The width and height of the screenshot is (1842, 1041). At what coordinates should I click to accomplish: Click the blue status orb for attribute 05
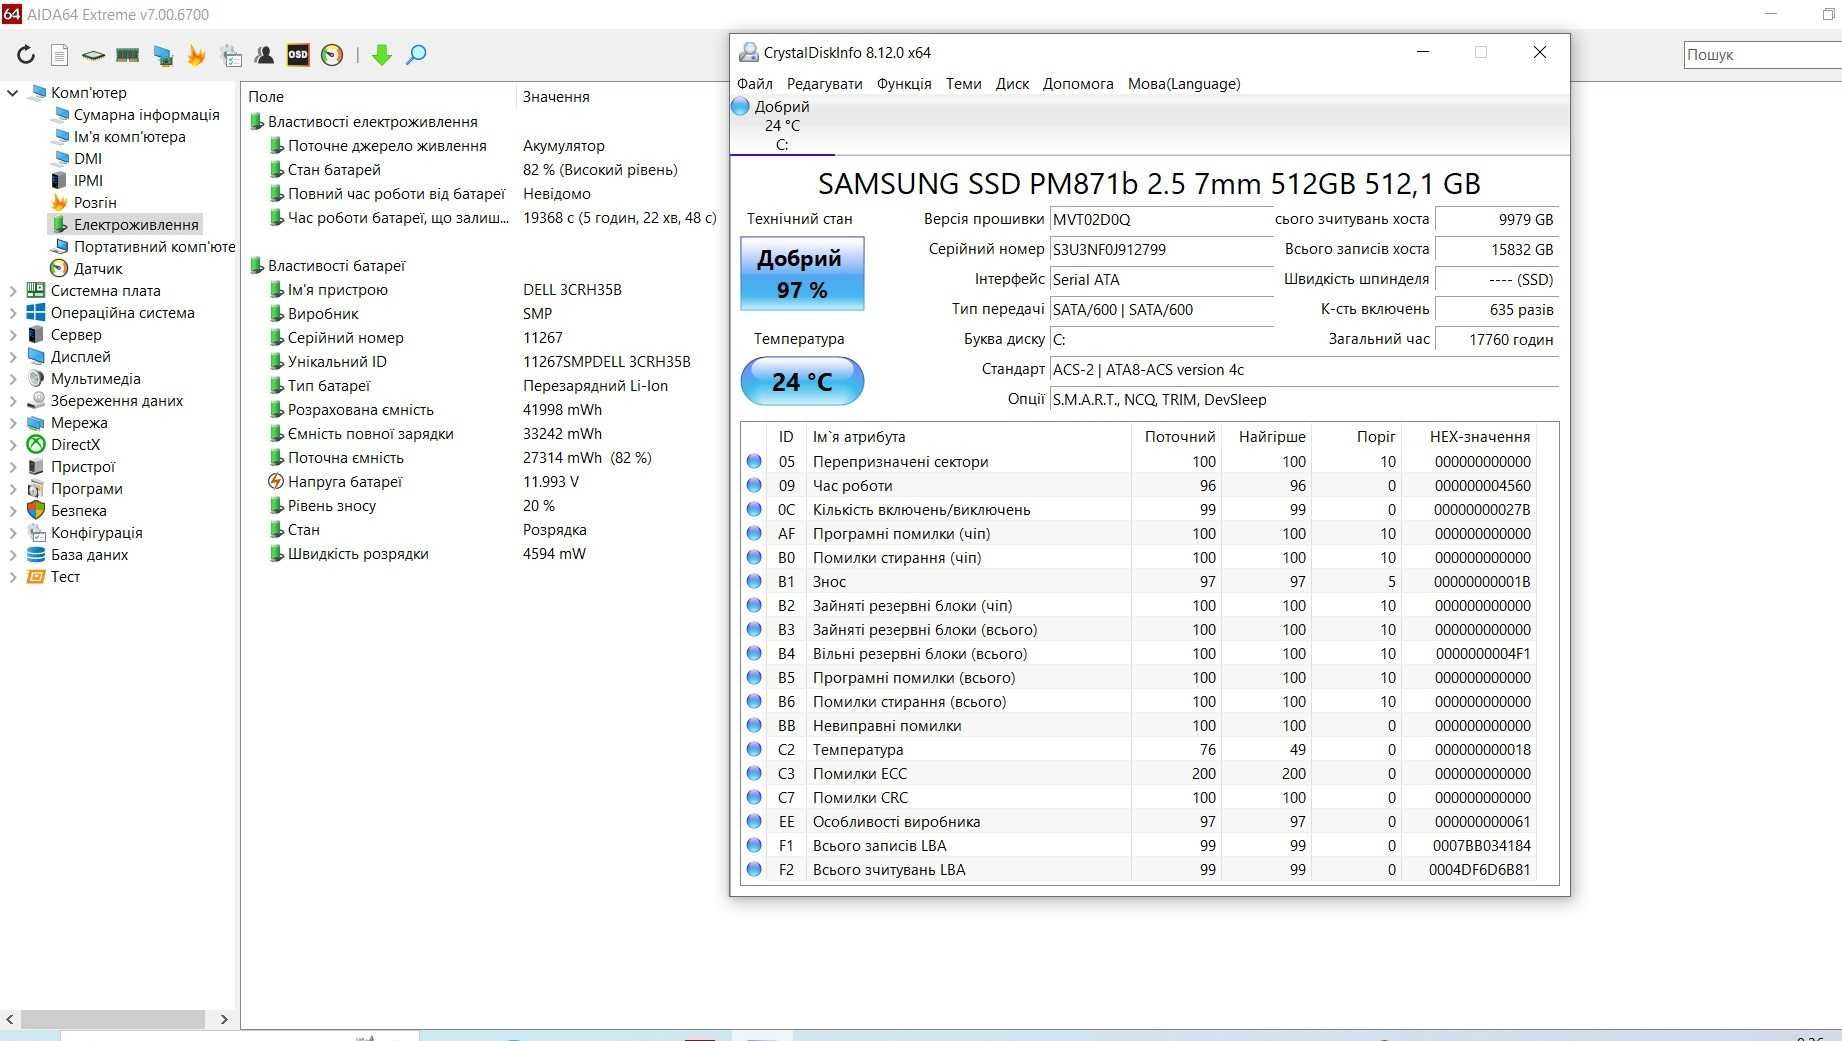pyautogui.click(x=754, y=461)
